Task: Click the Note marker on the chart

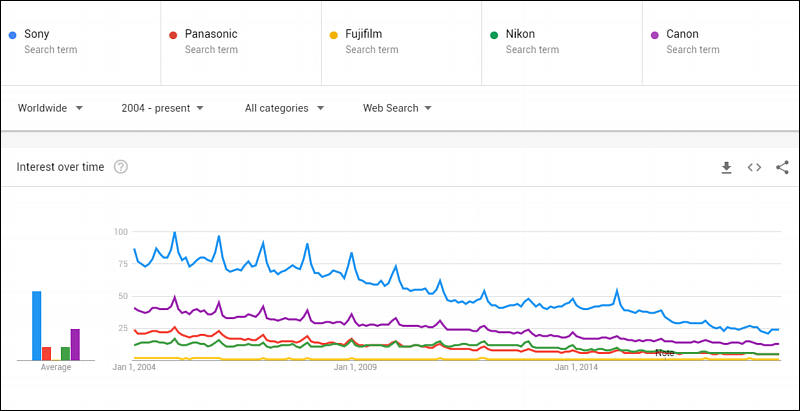Action: click(x=665, y=353)
